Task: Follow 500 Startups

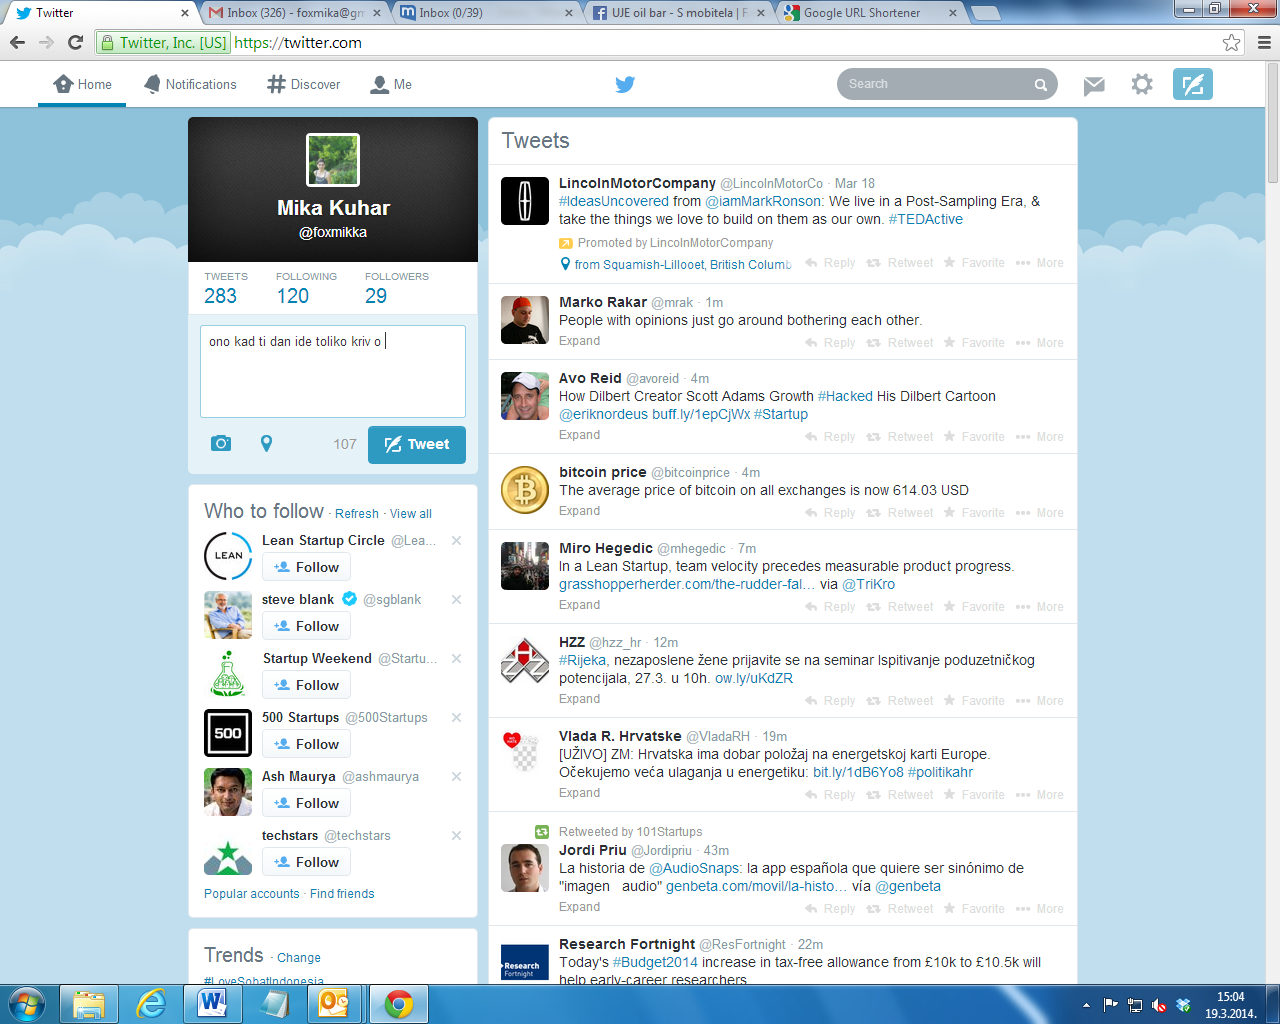Action: click(306, 744)
